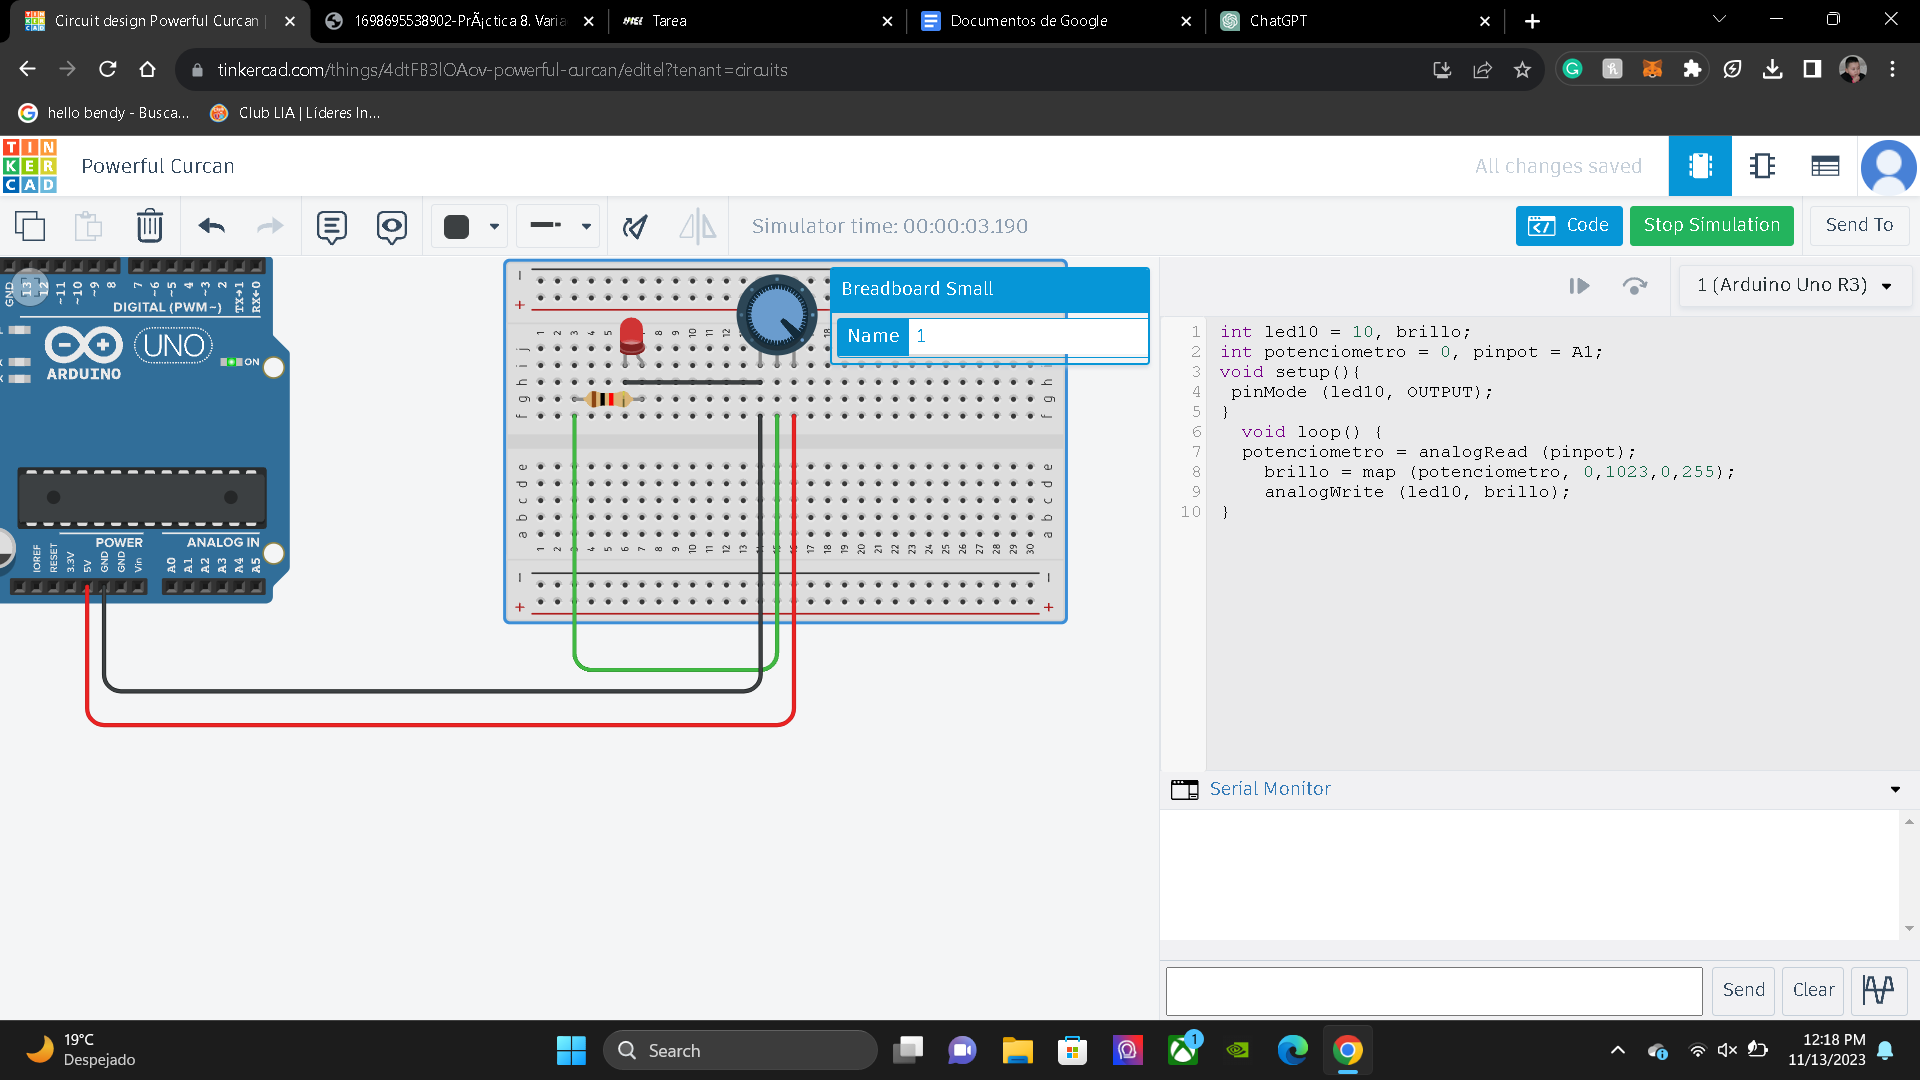
Task: Click debugger step-over icon
Action: pyautogui.click(x=1634, y=286)
